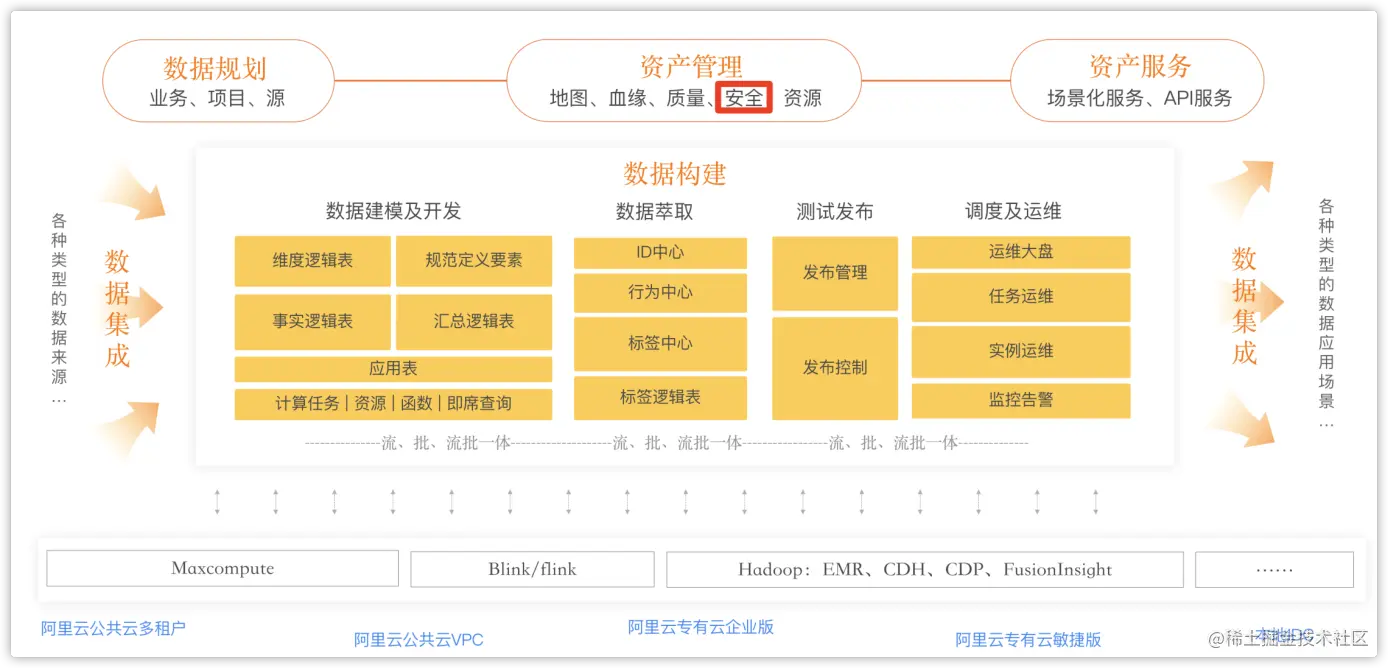The height and width of the screenshot is (668, 1388).
Task: Select the 数据建模及开发 column heading
Action: click(x=393, y=211)
